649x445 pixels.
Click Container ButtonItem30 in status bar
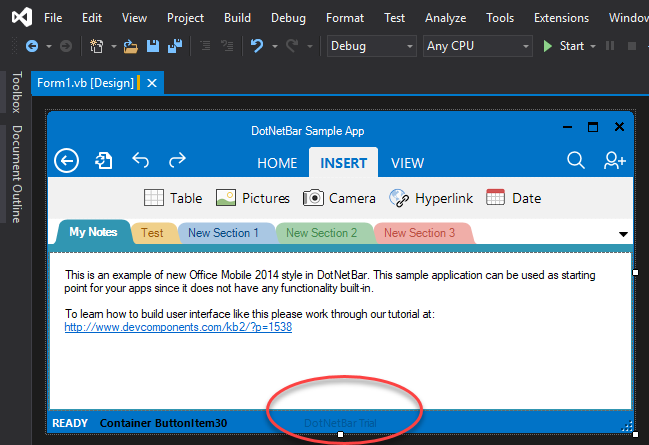point(163,423)
